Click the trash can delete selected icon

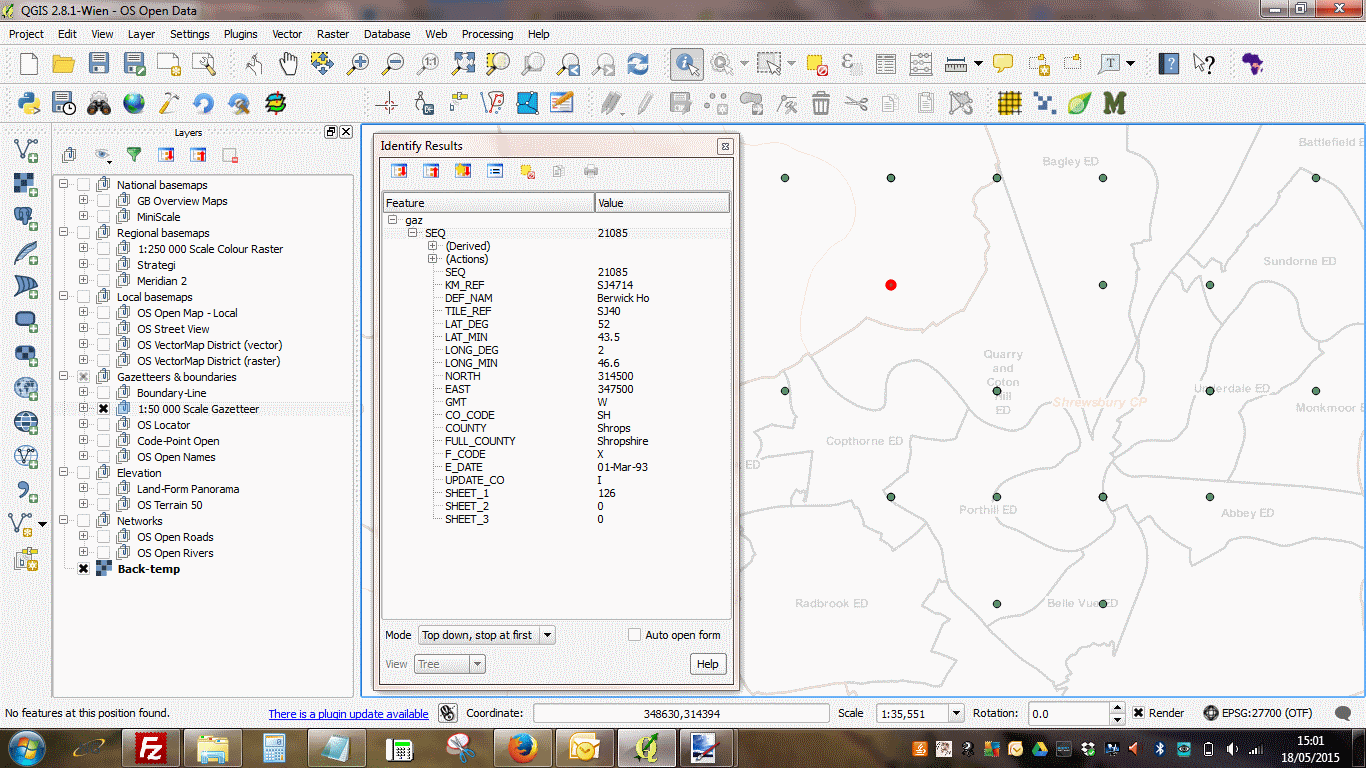click(x=821, y=103)
